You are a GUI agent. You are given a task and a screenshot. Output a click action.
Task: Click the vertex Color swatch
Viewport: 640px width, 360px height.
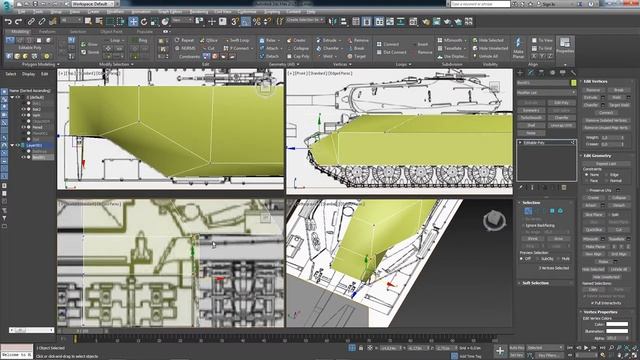617,324
